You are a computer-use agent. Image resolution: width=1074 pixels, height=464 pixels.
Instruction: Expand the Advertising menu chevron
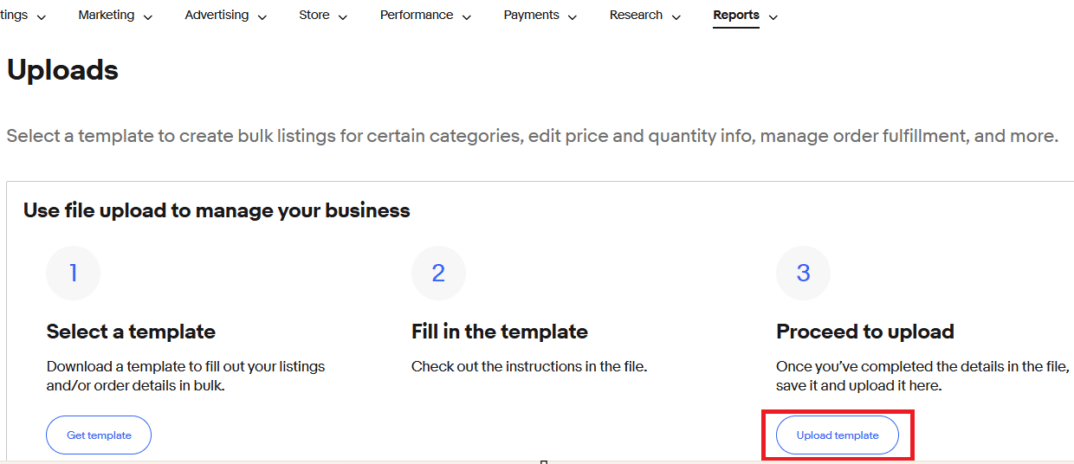[x=262, y=17]
